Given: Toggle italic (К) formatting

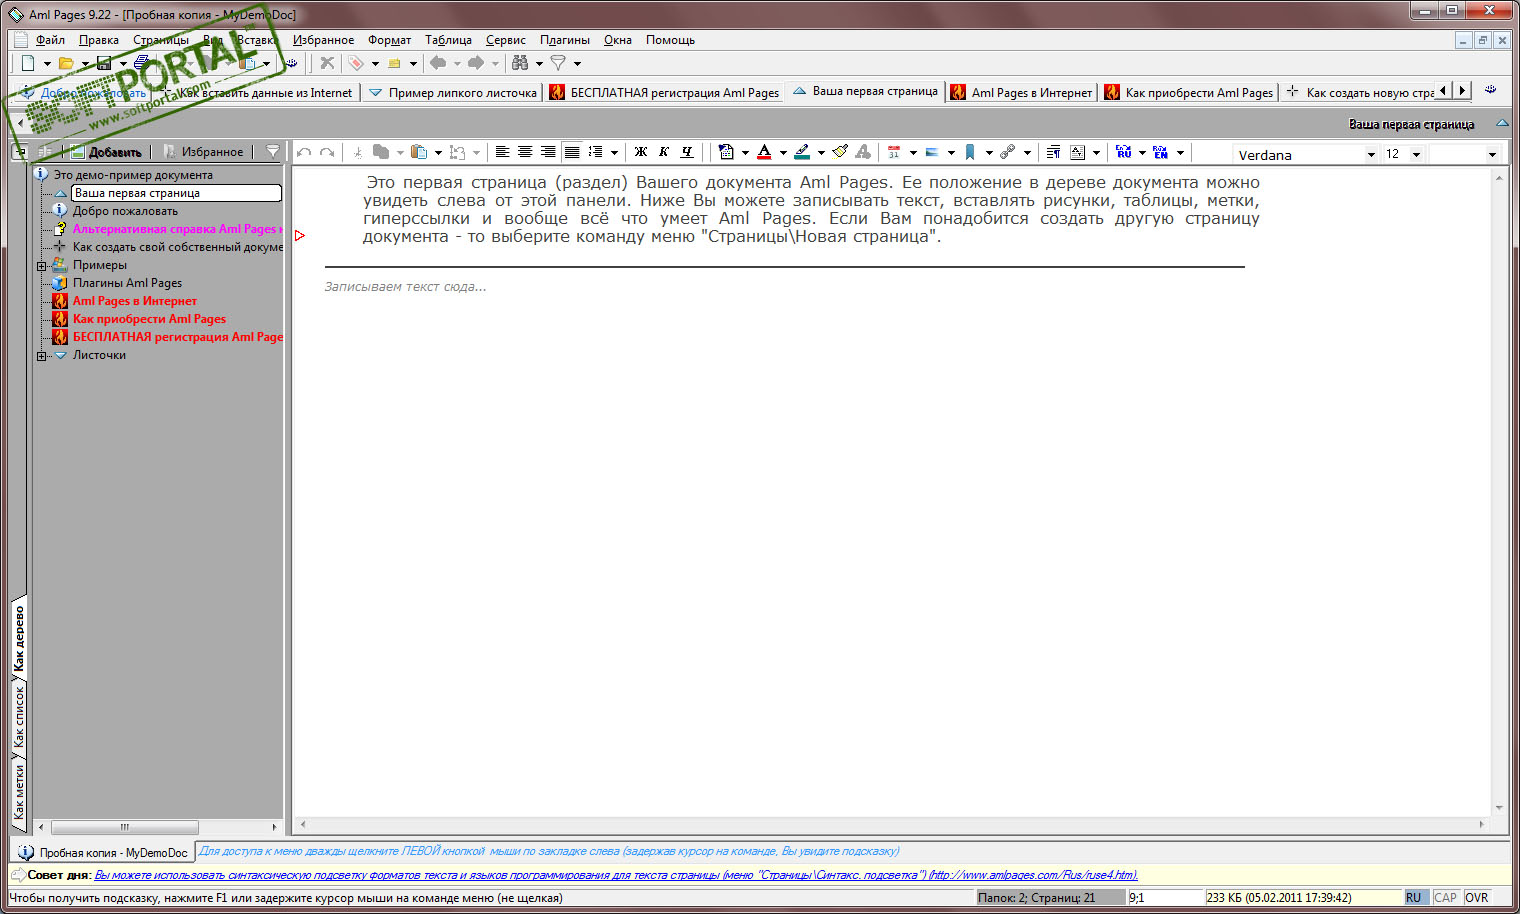Looking at the screenshot, I should [x=664, y=153].
